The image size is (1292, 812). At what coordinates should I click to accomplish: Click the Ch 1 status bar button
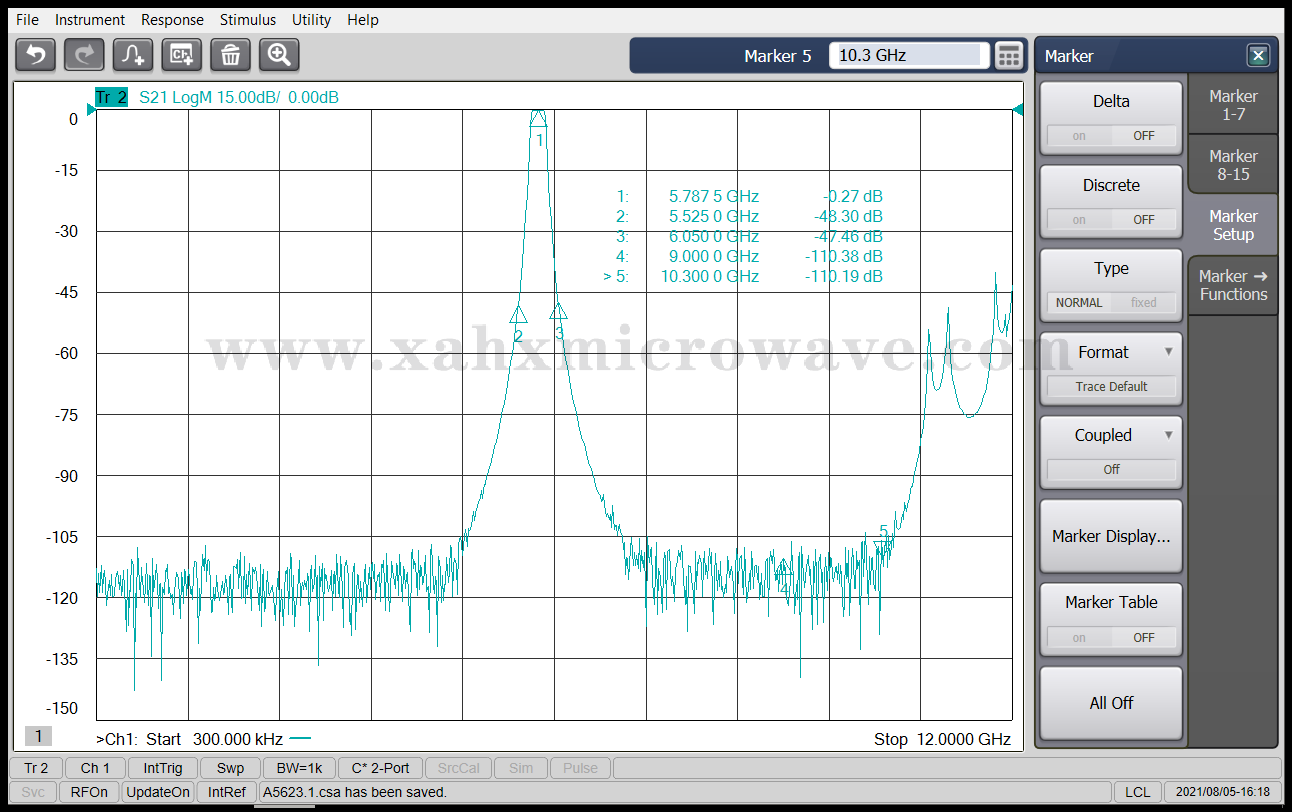pos(95,768)
